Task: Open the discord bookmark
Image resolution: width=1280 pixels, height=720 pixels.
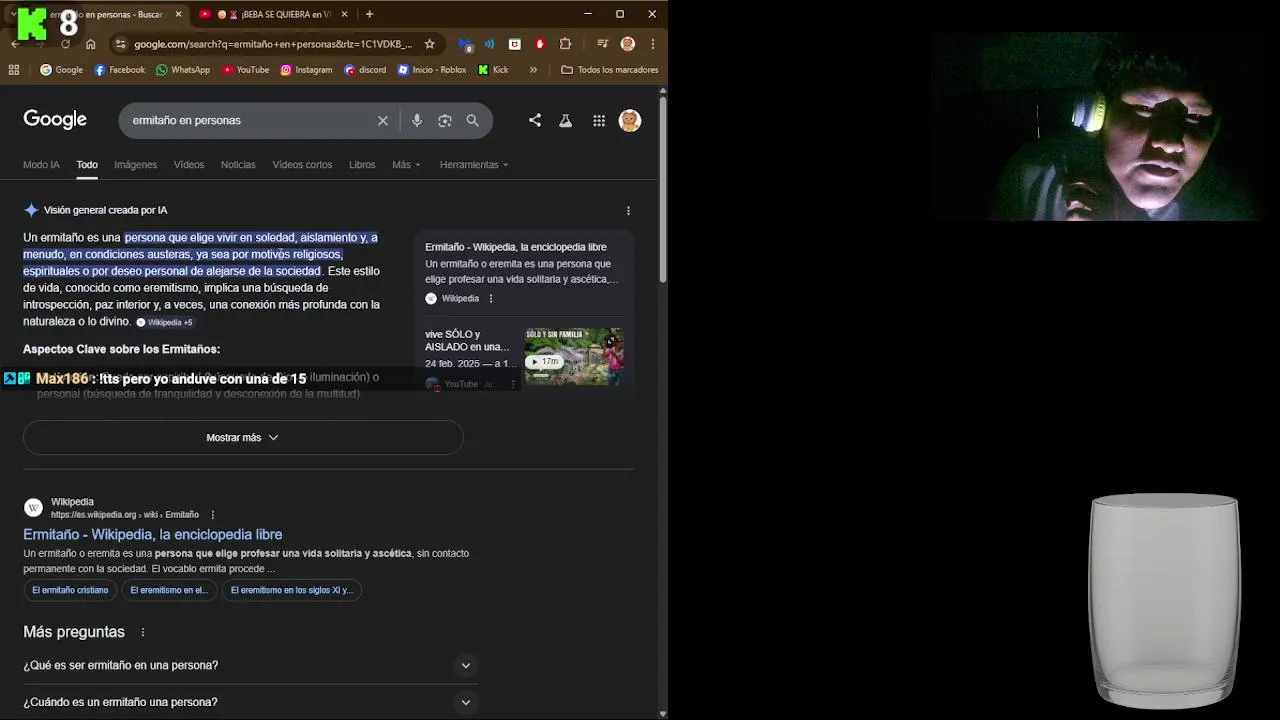Action: [365, 70]
